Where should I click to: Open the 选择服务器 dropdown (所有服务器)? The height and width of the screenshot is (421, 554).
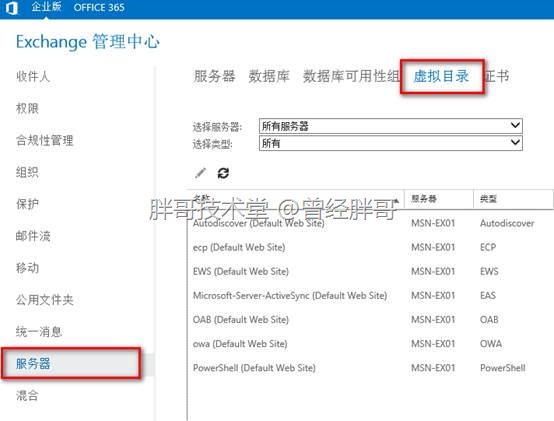390,126
